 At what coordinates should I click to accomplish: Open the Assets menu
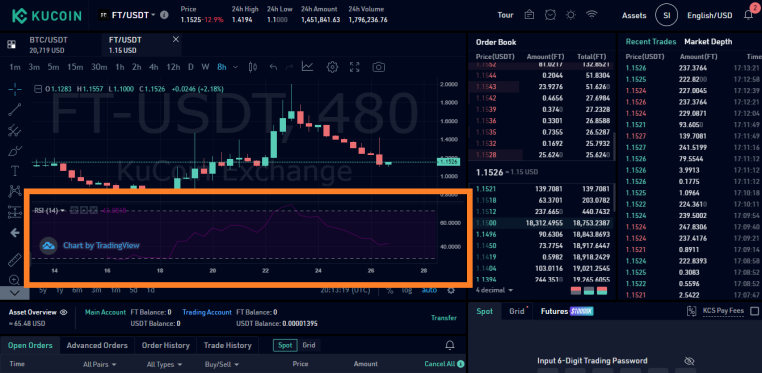634,16
